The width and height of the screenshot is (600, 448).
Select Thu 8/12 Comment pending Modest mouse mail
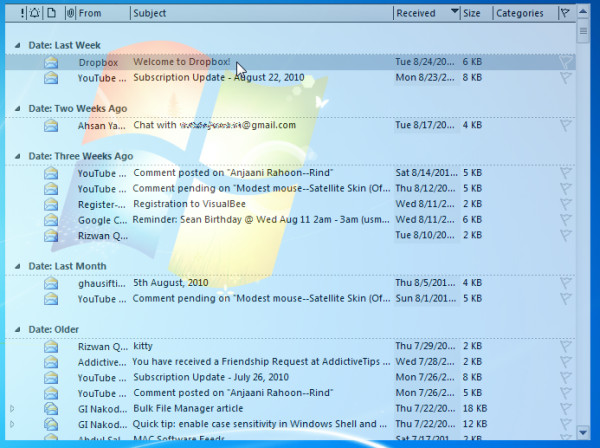click(x=261, y=188)
